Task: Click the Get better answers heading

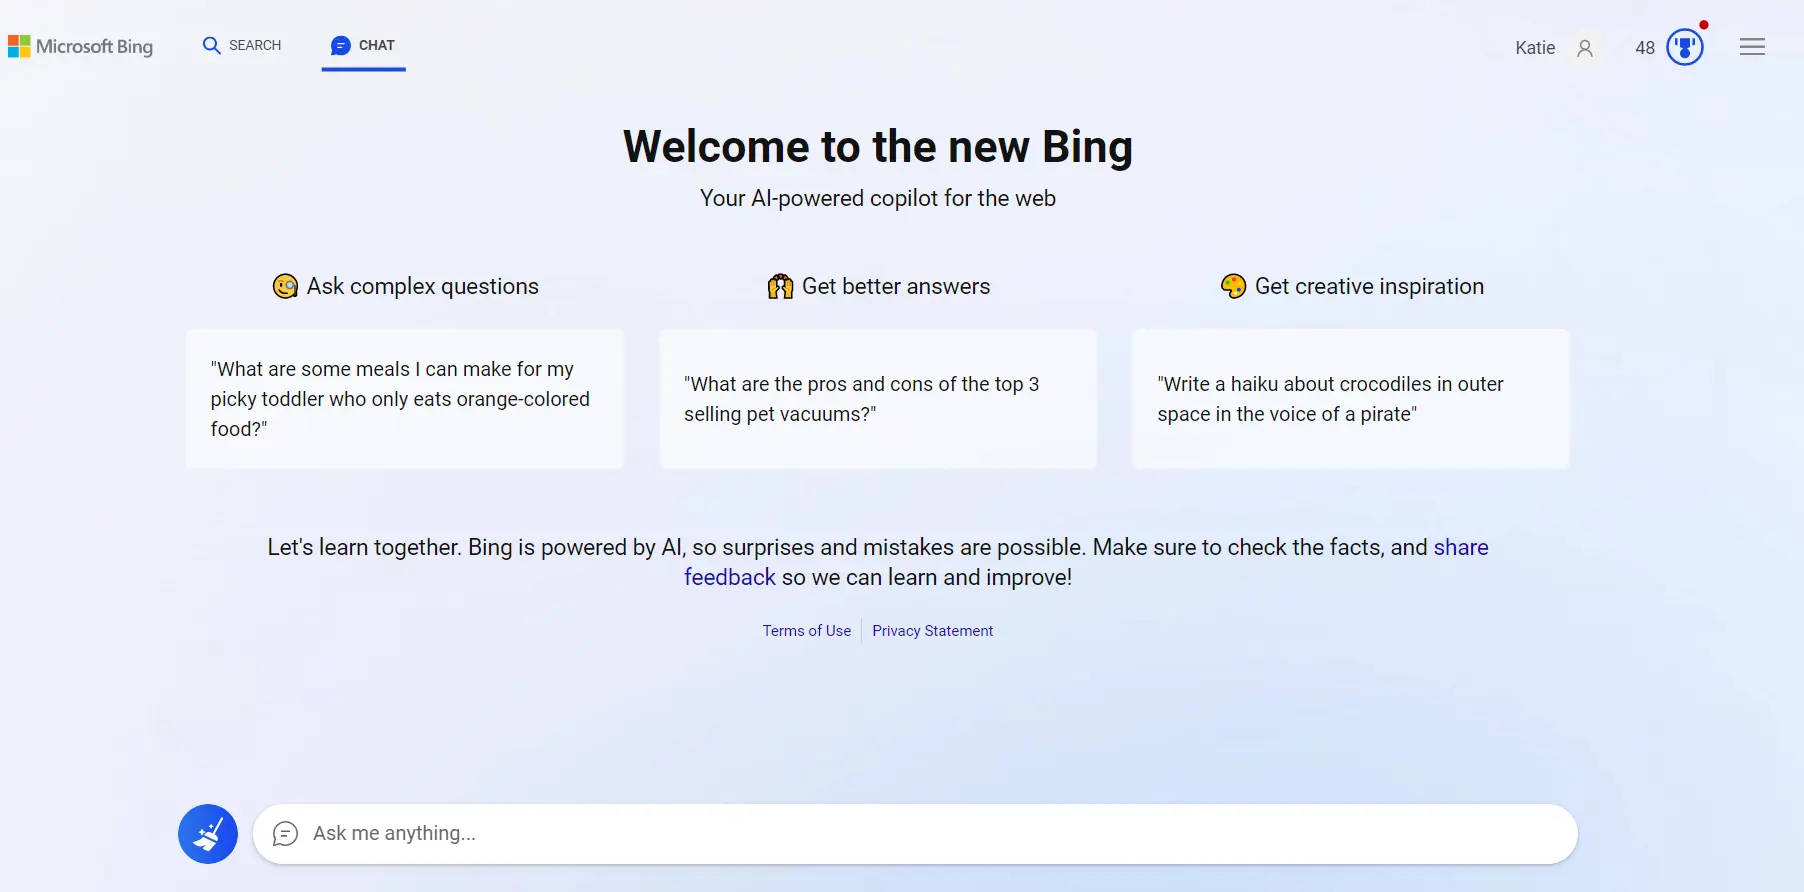Action: coord(896,286)
